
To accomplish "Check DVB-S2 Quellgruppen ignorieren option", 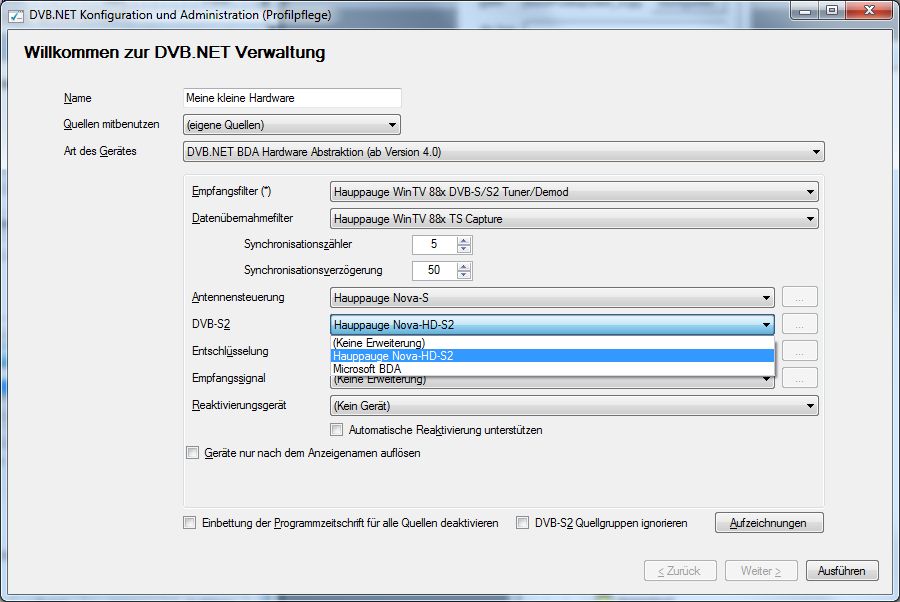I will [x=523, y=523].
